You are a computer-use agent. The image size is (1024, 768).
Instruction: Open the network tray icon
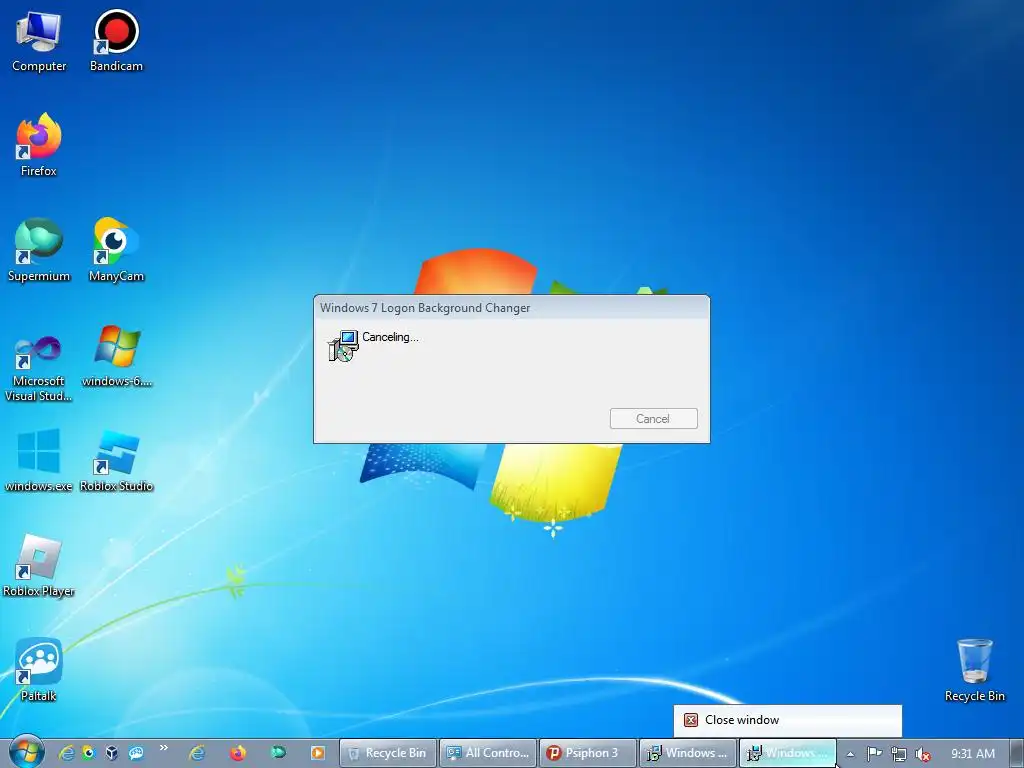point(899,754)
